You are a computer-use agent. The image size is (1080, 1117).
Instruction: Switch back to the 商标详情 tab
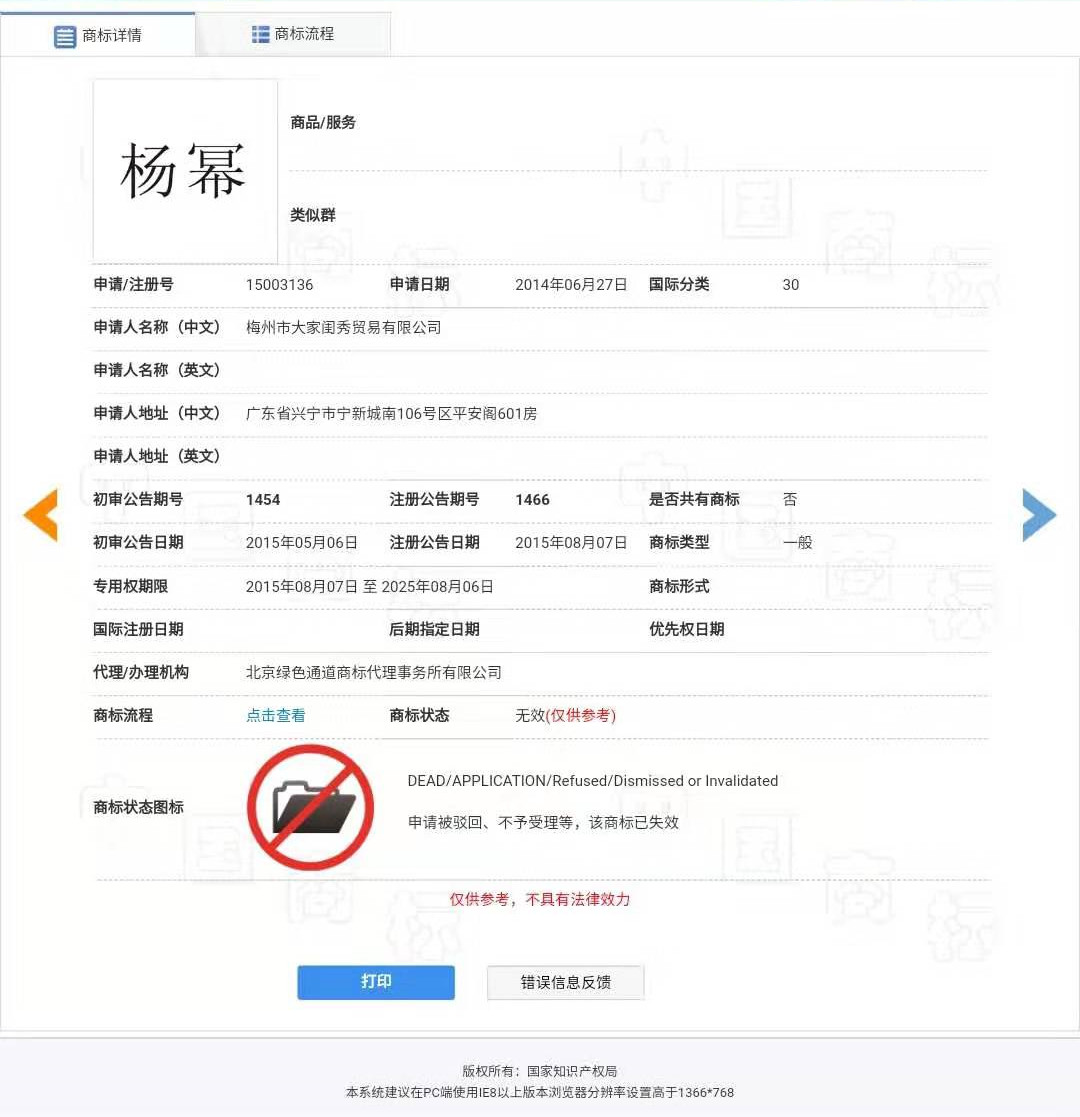(x=97, y=35)
